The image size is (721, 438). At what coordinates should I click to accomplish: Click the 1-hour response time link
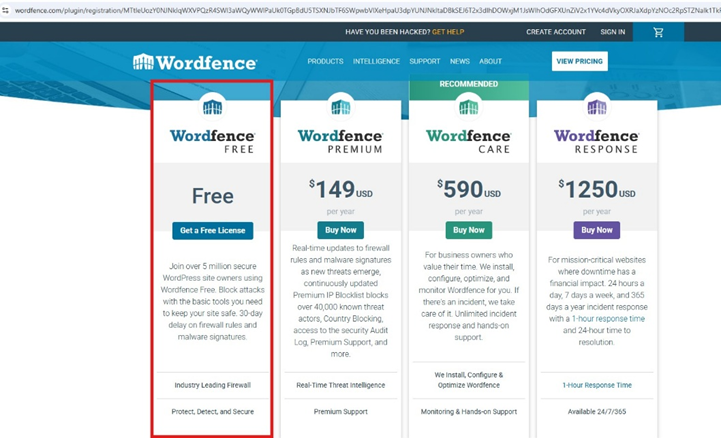click(x=608, y=319)
